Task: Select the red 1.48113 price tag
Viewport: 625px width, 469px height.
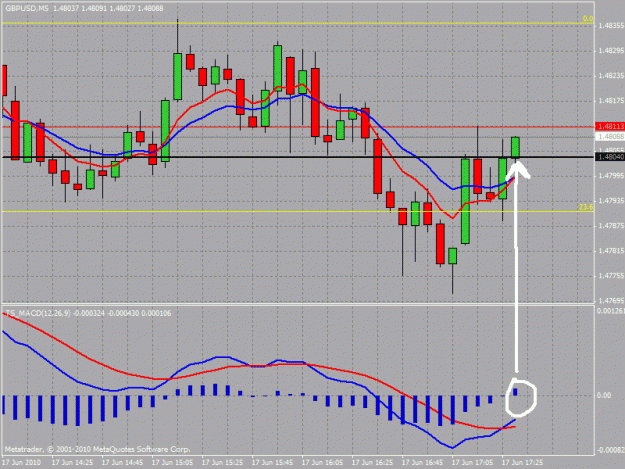Action: 610,126
